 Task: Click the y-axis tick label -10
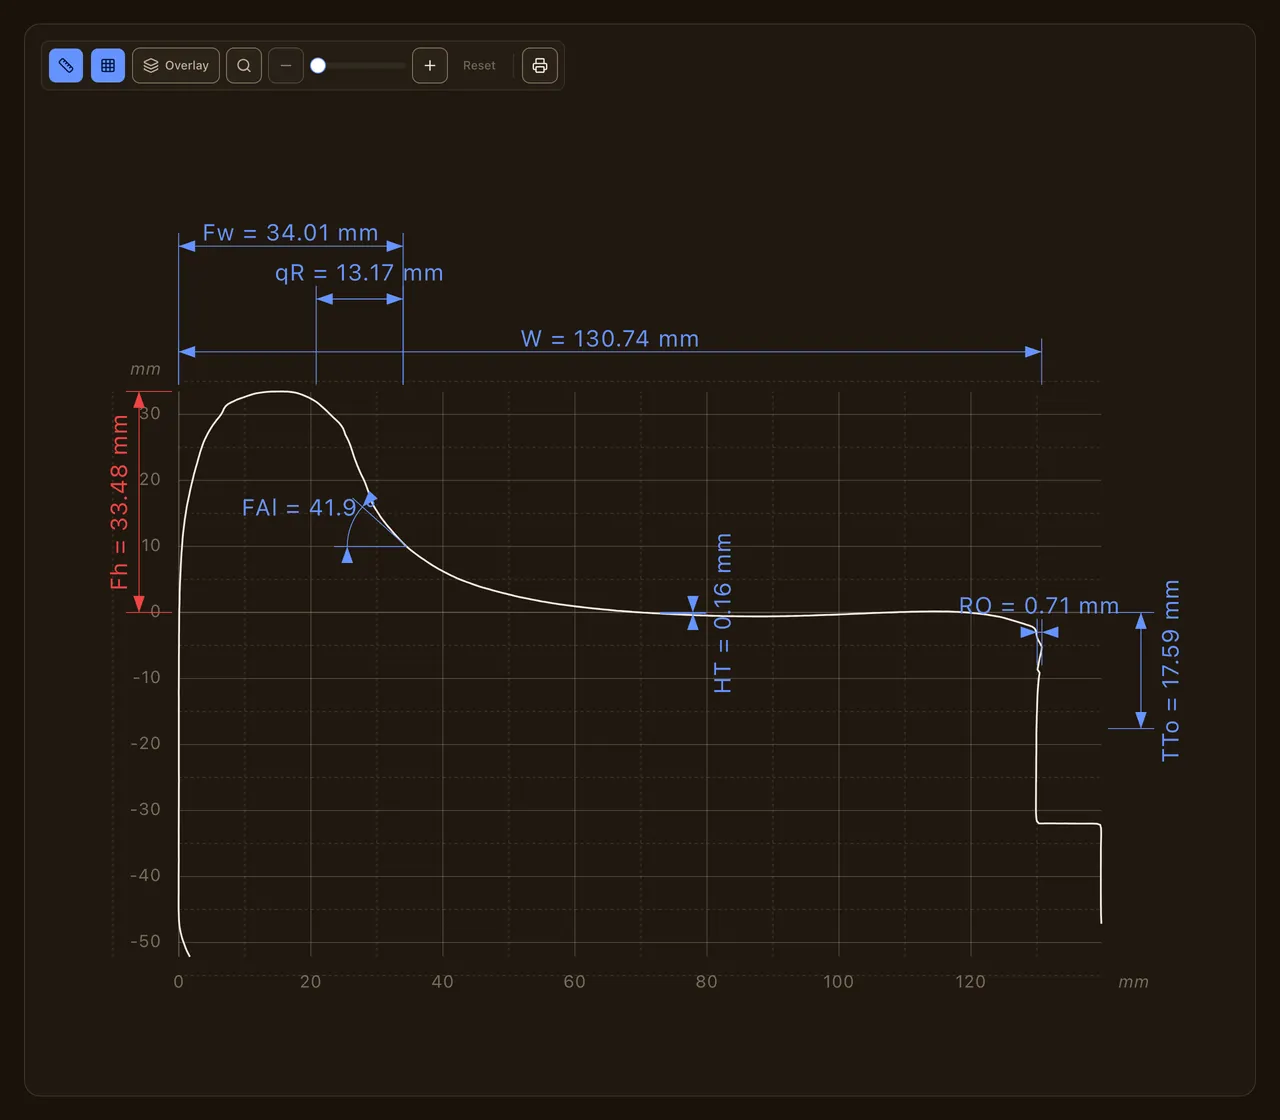pyautogui.click(x=146, y=678)
